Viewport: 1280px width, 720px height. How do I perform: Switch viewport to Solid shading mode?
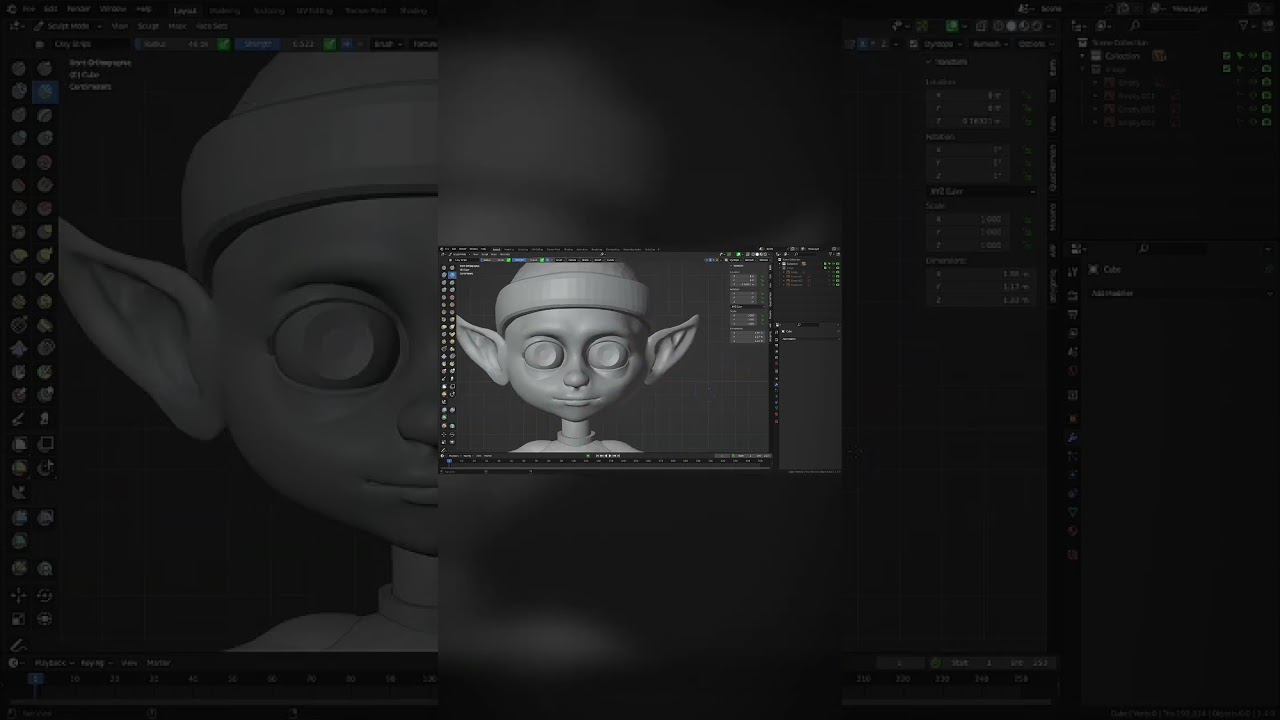[1010, 26]
